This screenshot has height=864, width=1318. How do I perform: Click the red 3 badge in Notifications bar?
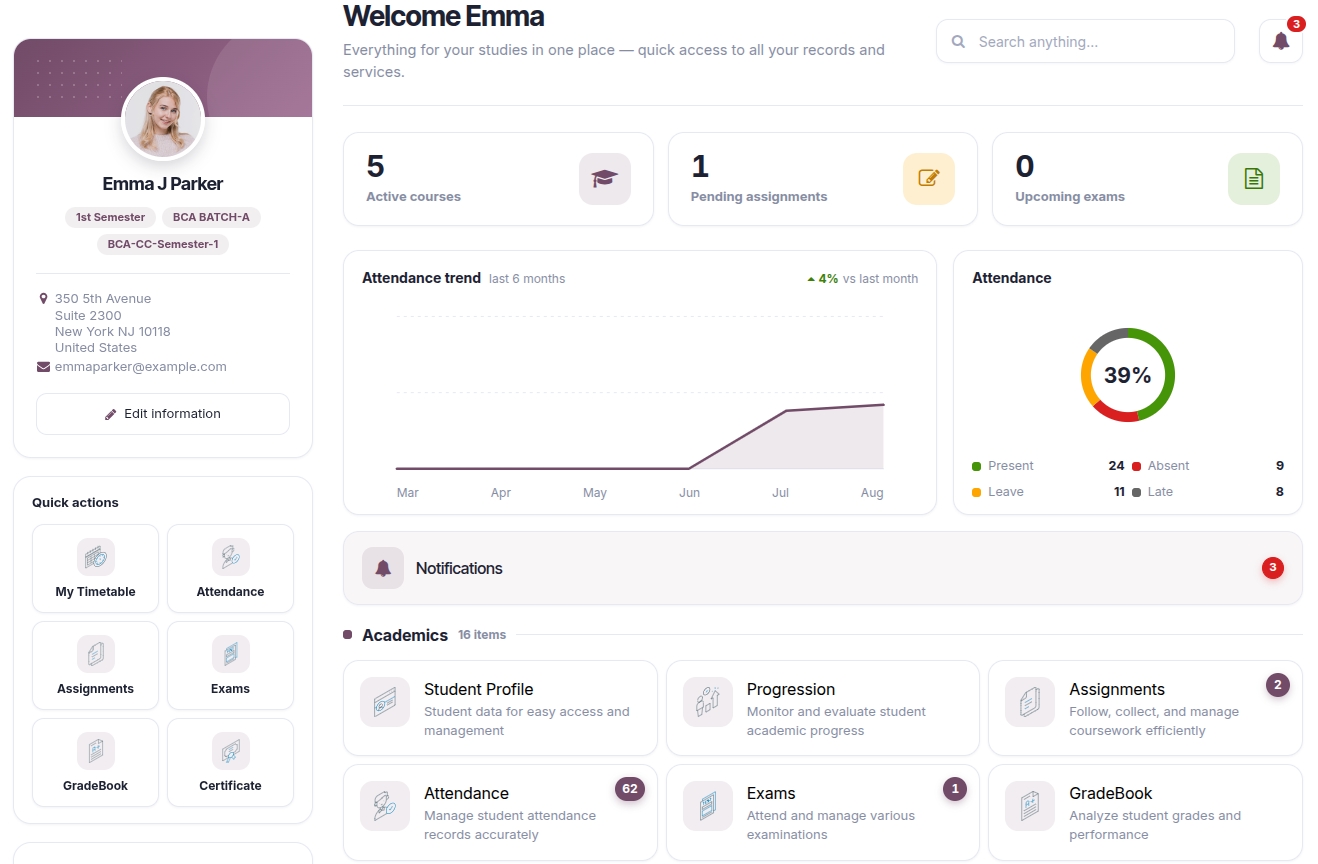(x=1272, y=568)
